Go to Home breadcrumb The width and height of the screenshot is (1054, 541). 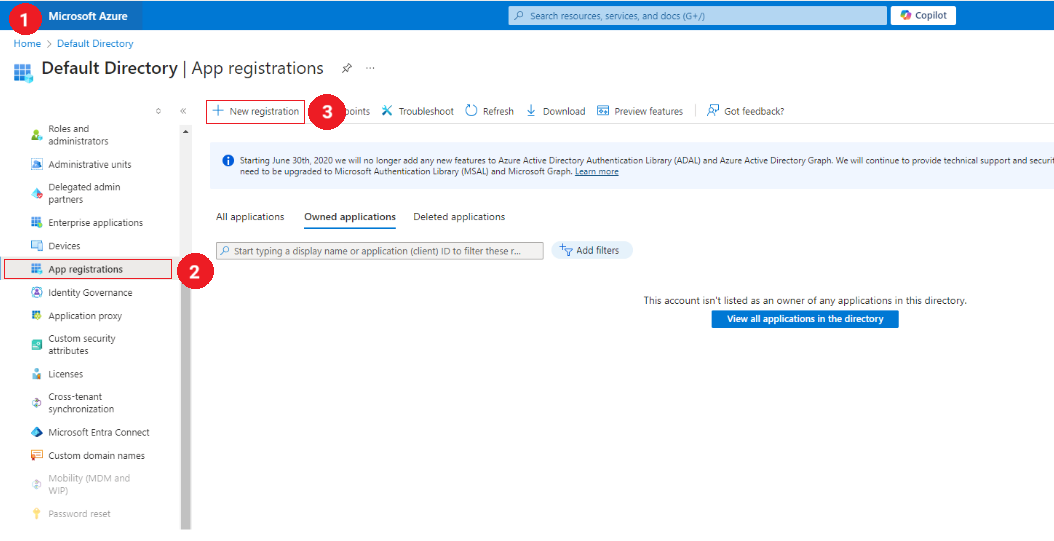click(x=27, y=44)
